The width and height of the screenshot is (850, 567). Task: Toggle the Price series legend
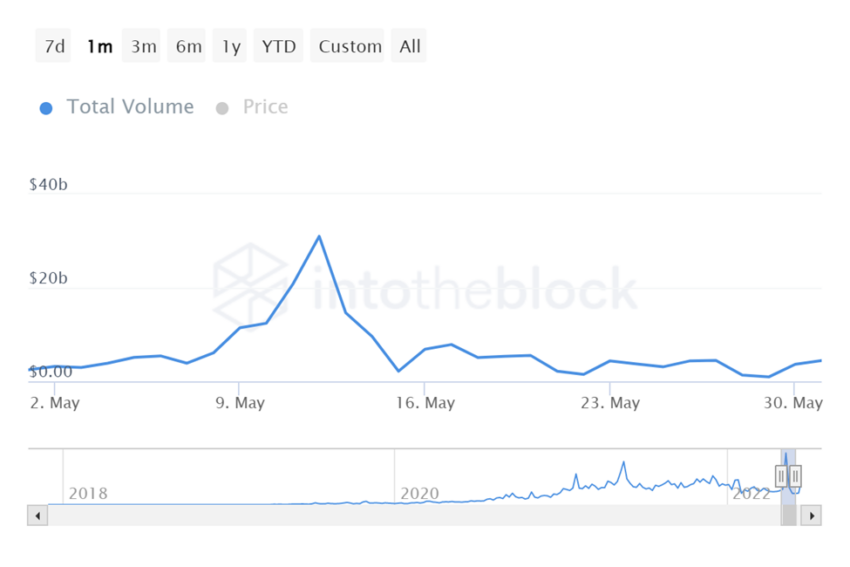pos(265,107)
